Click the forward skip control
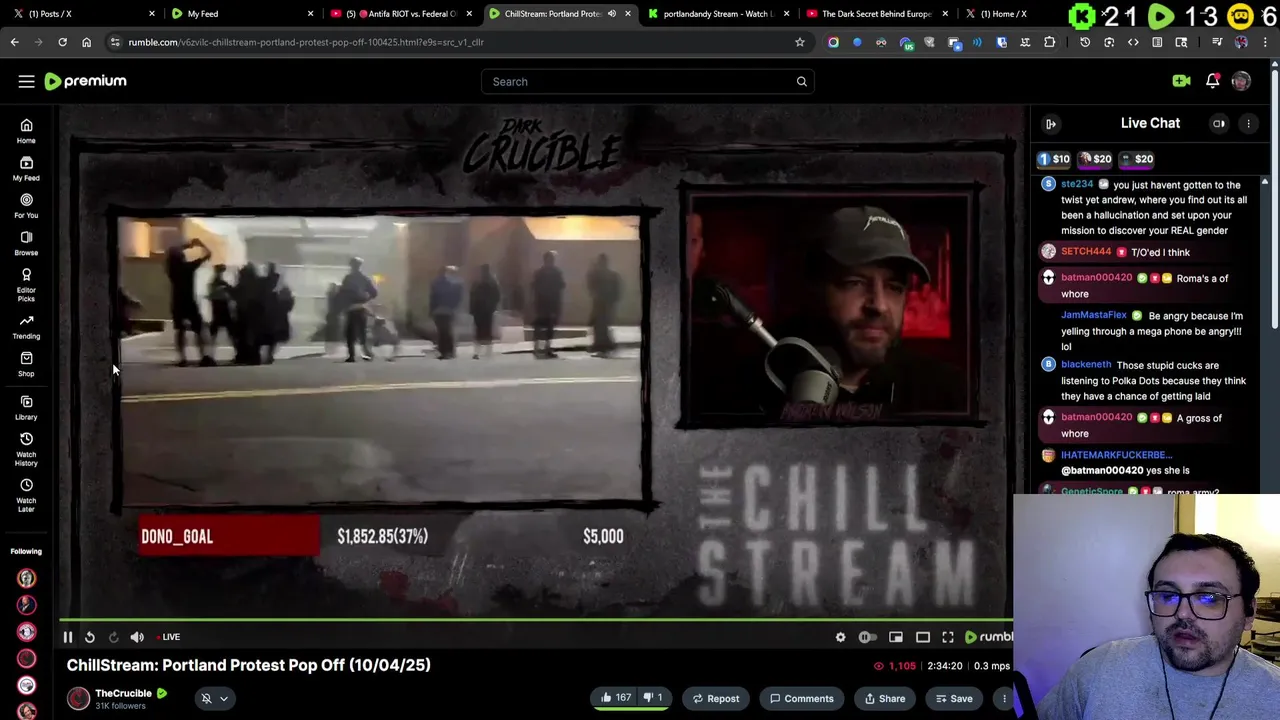This screenshot has width=1280, height=720. click(113, 637)
